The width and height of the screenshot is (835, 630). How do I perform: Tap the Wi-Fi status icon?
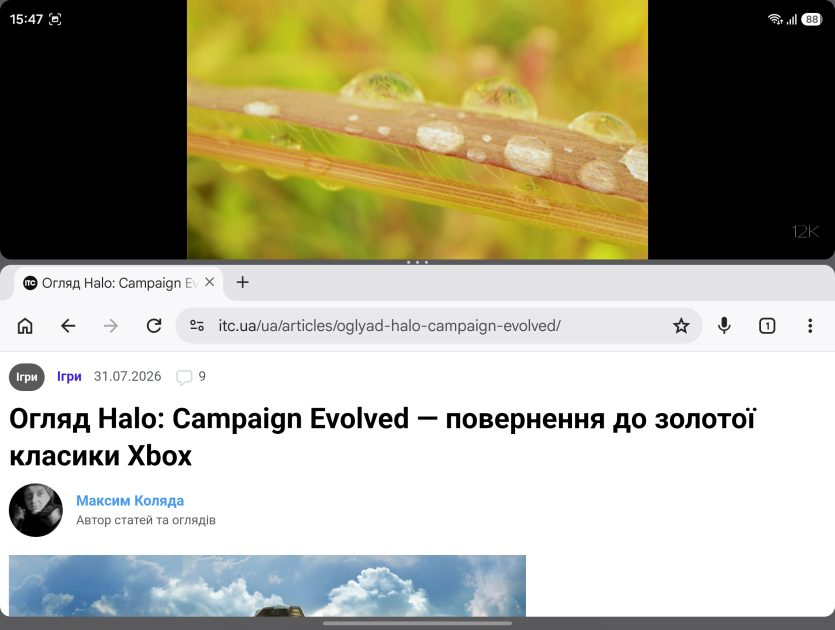coord(775,19)
